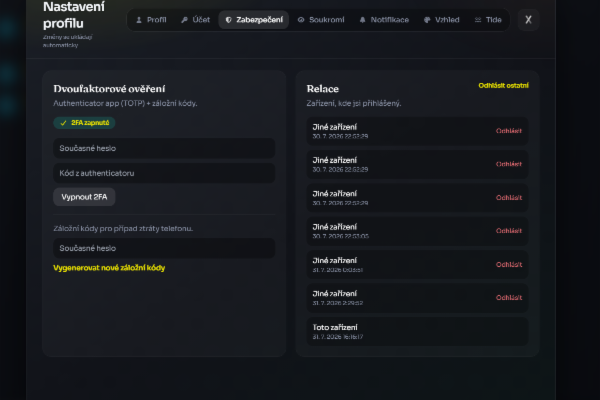Click the Vypnout 2FA button
Screen dimensions: 600x400
84,197
